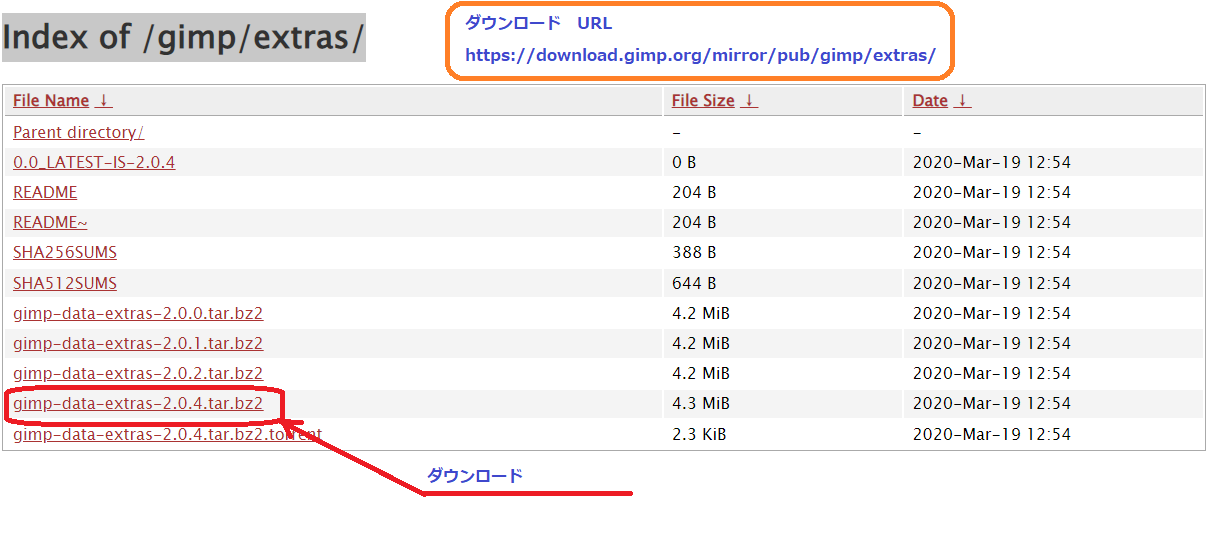Open the SHA512SUMS file

pyautogui.click(x=65, y=283)
